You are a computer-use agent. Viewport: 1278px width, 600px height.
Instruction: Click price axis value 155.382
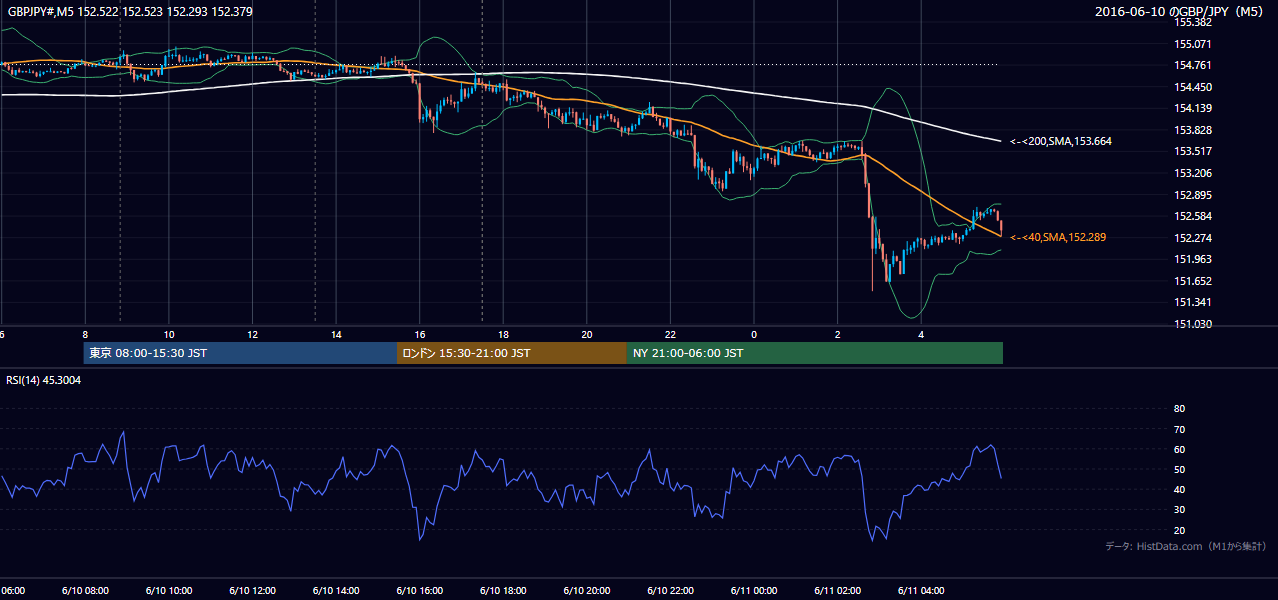pyautogui.click(x=1194, y=23)
